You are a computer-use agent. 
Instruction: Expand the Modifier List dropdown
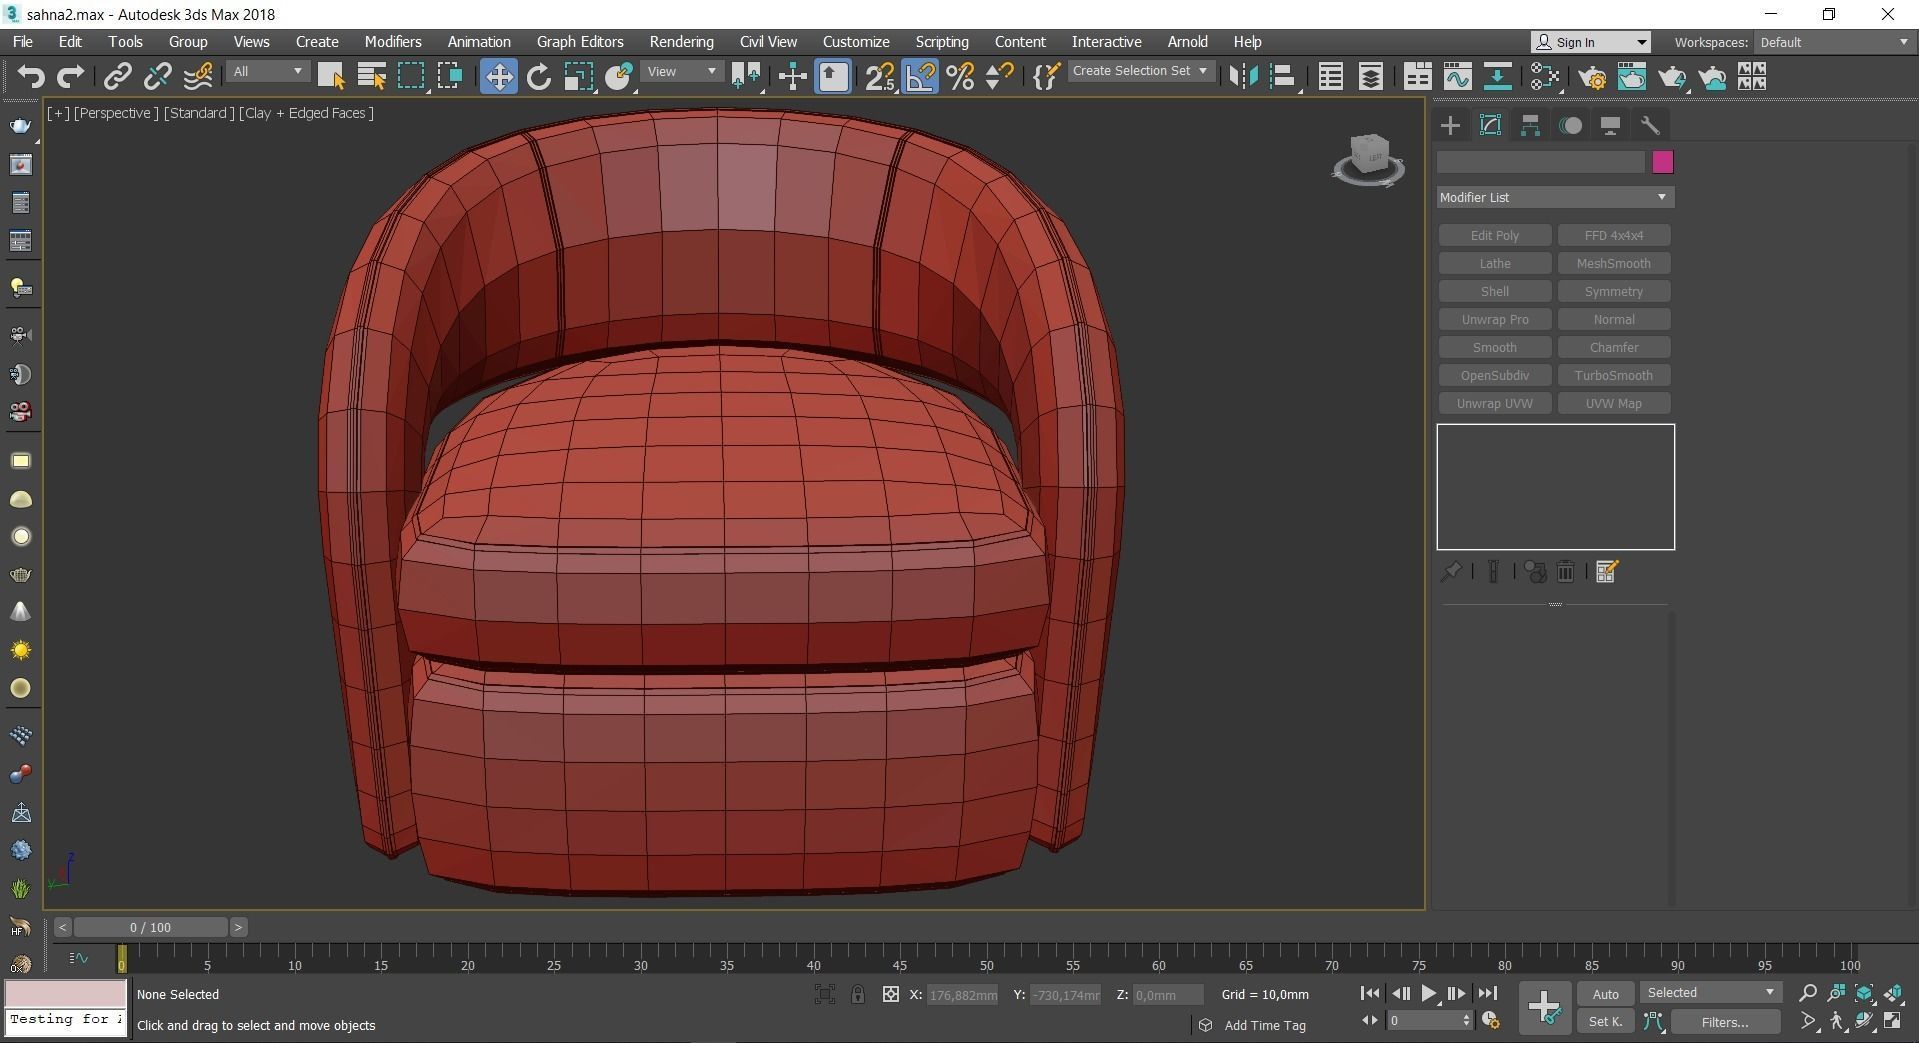(1555, 197)
